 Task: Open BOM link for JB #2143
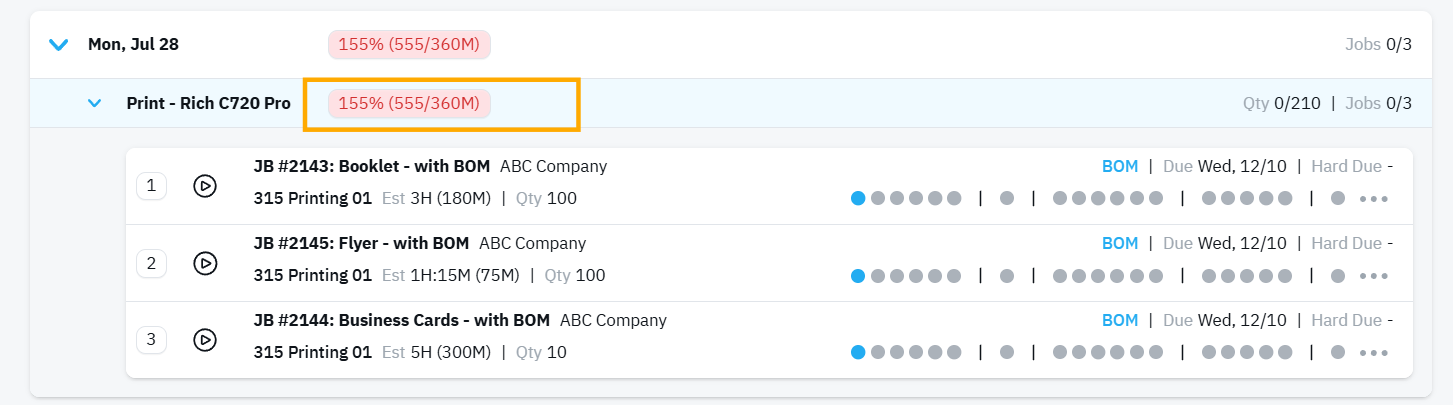pos(1120,166)
